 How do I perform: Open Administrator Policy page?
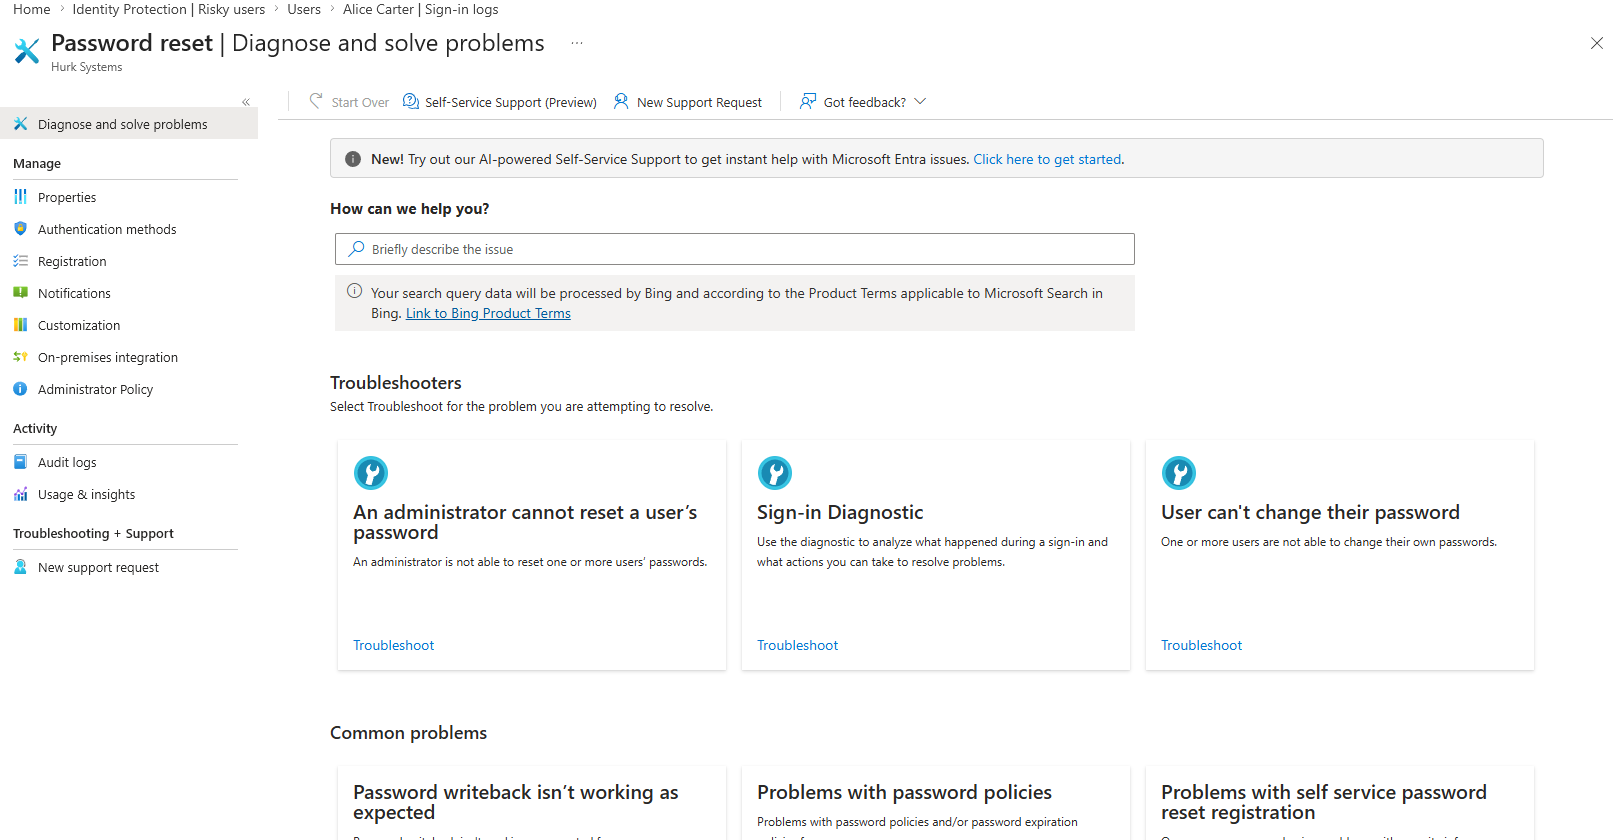(x=96, y=389)
